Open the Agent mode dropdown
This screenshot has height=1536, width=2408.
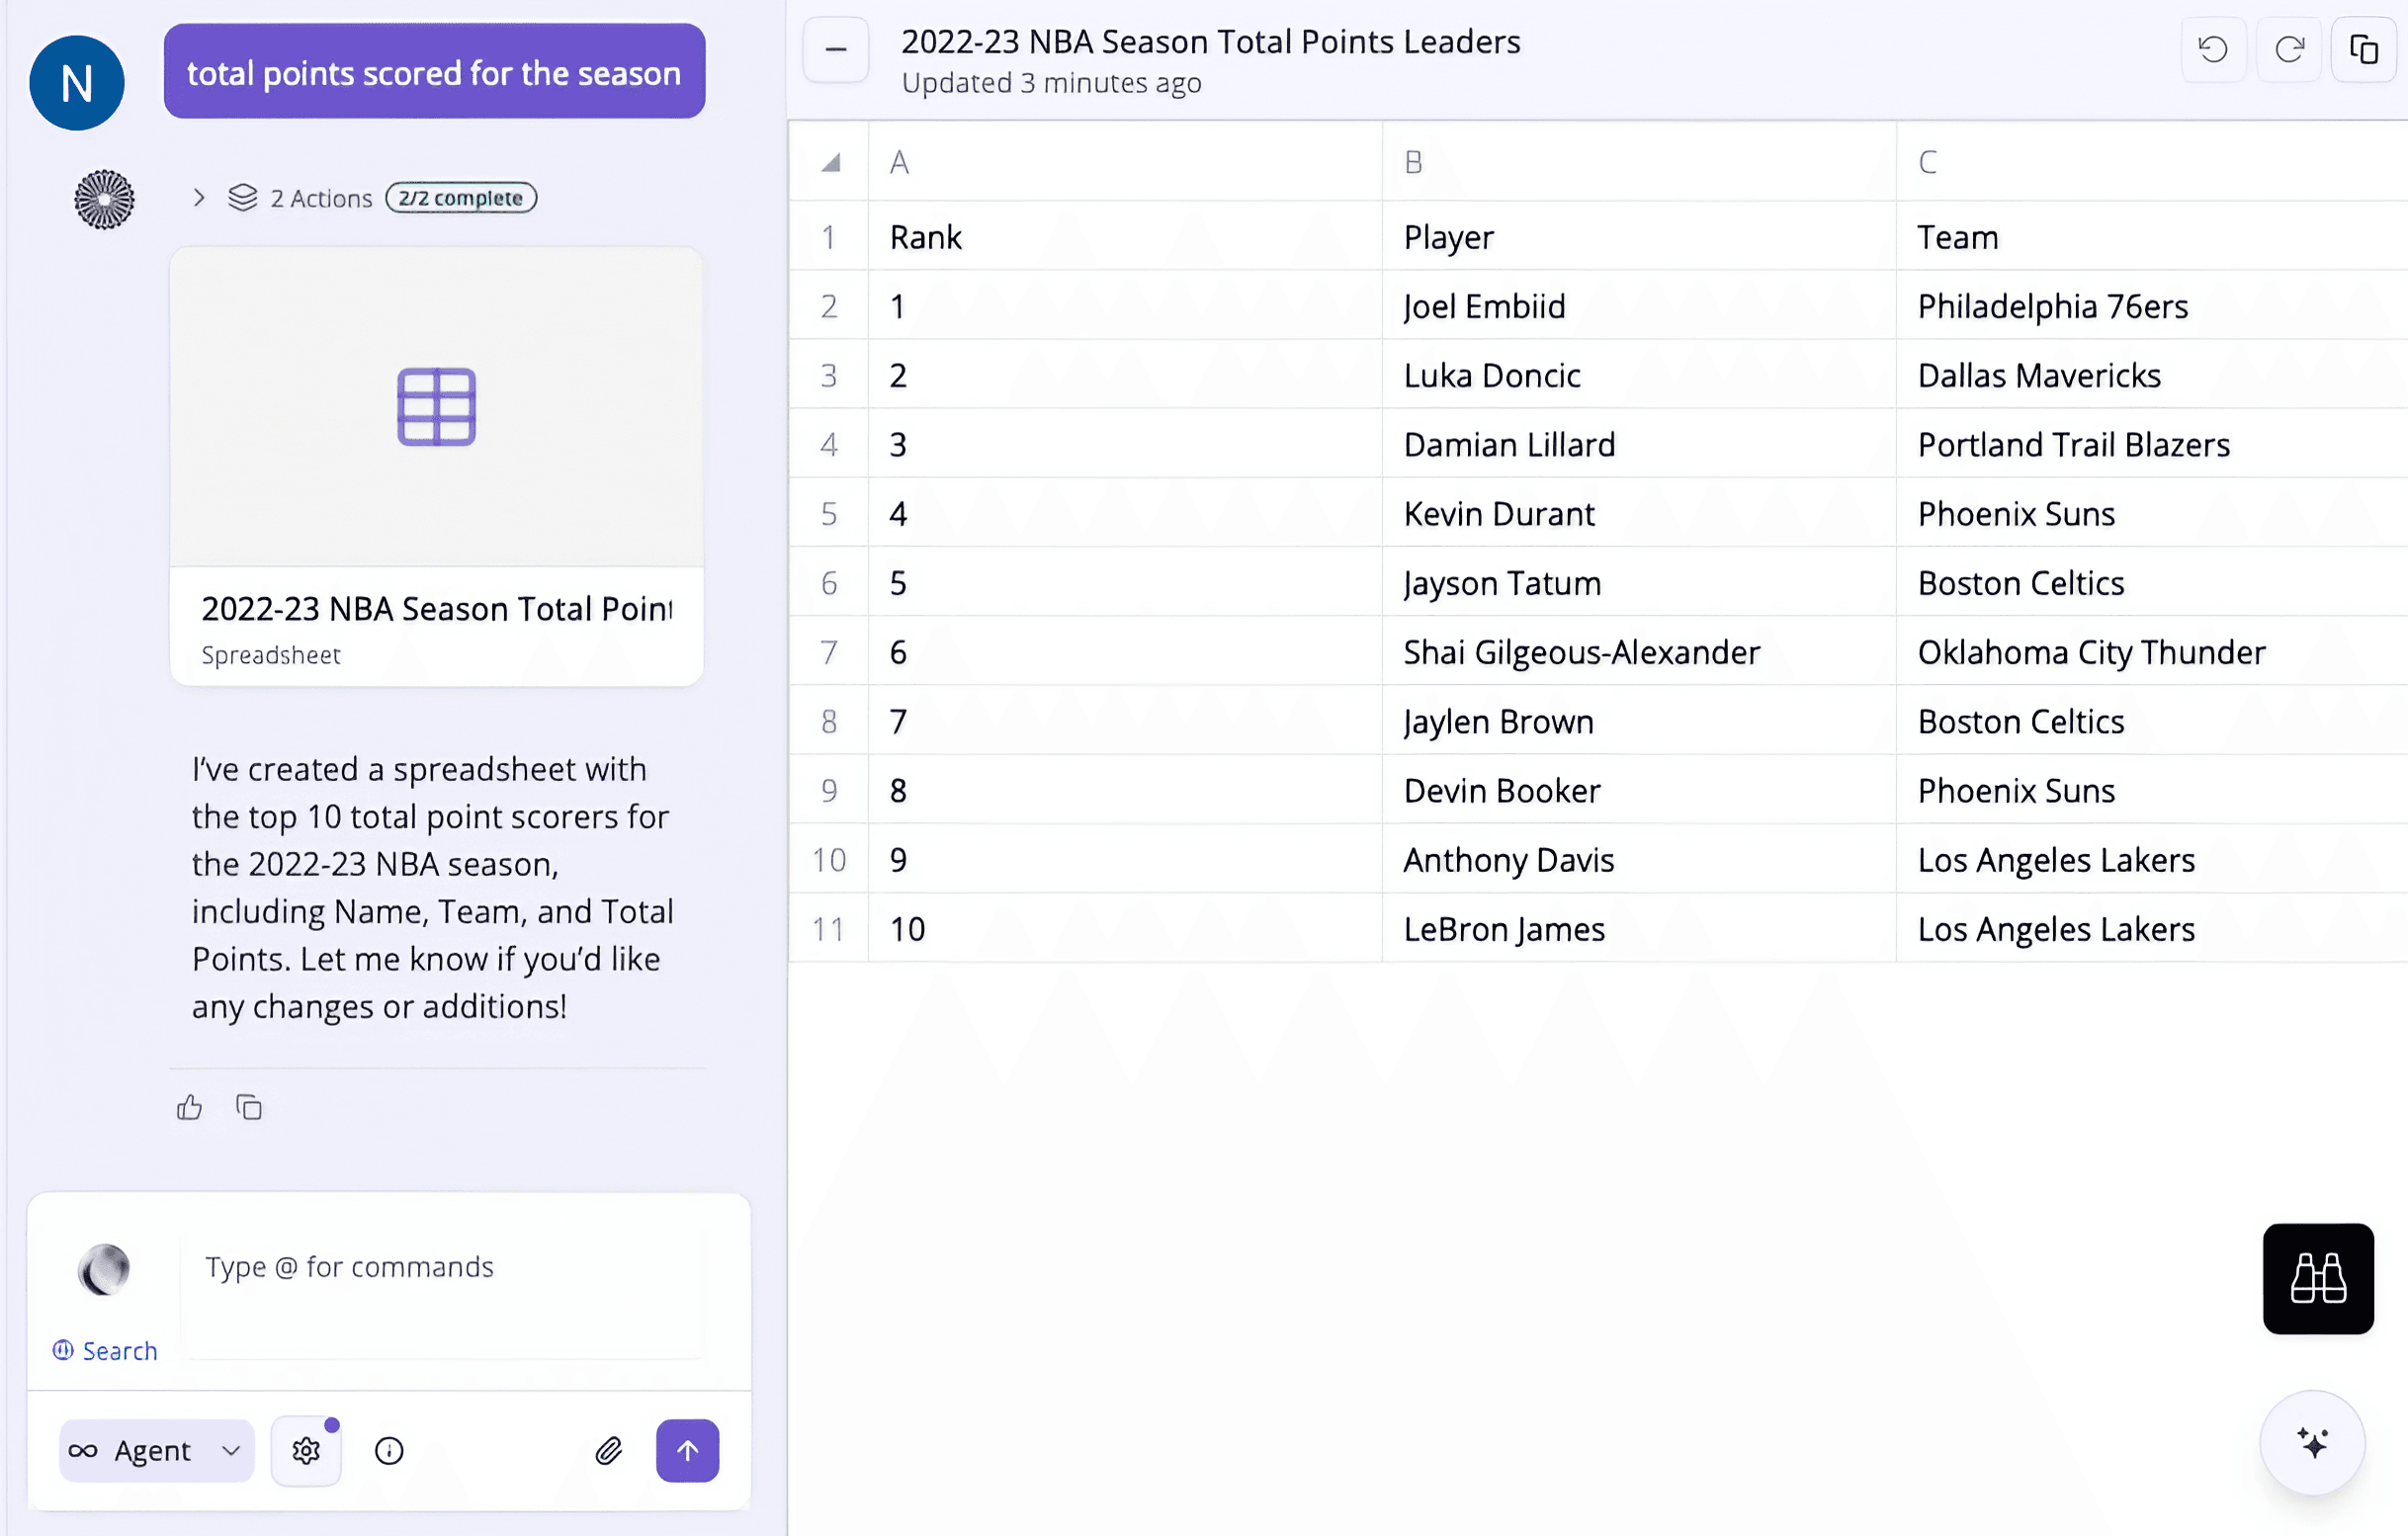coord(156,1450)
